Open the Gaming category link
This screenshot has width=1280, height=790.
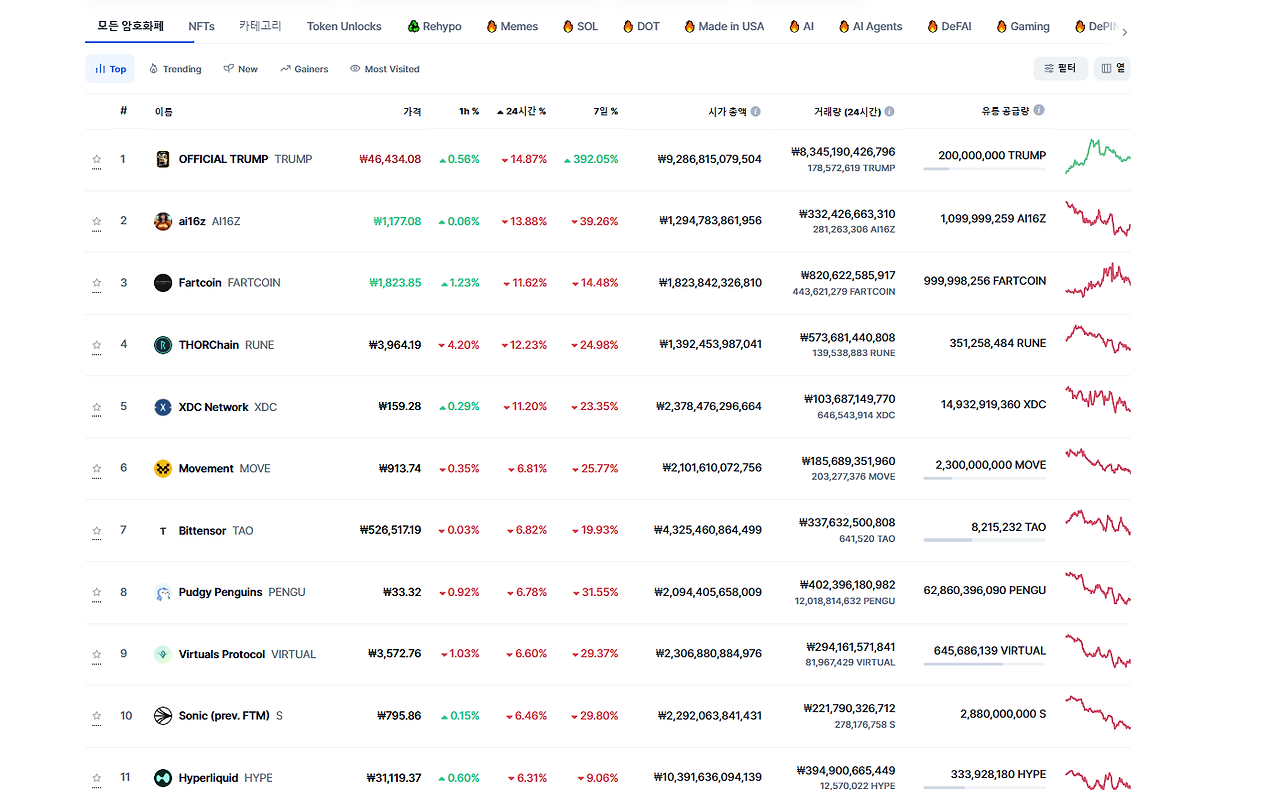(1023, 26)
